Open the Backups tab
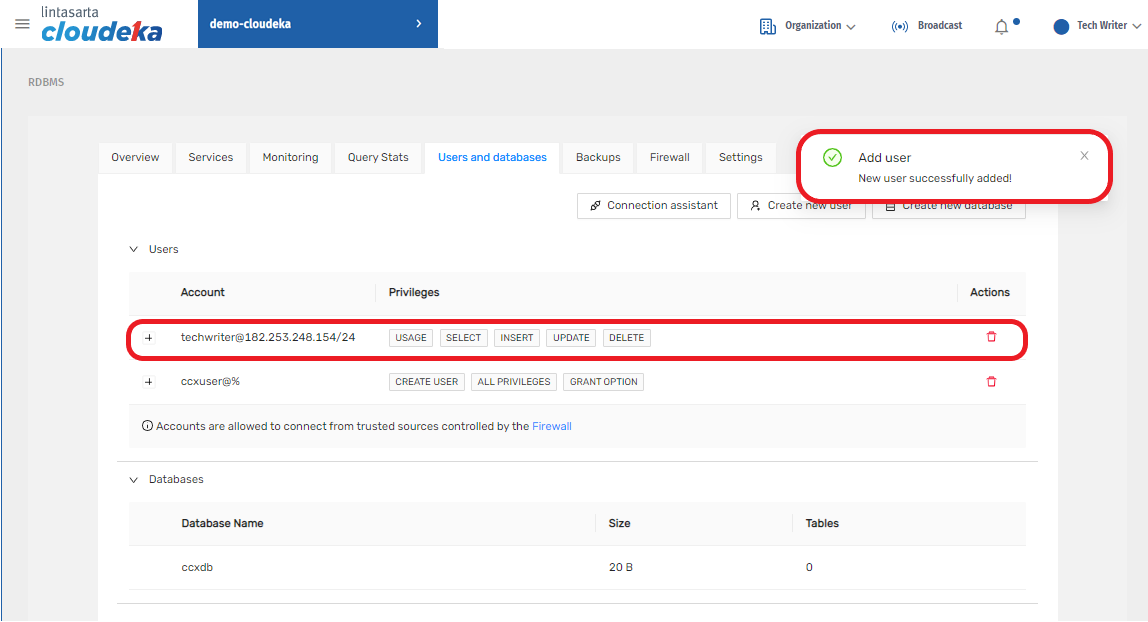1148x622 pixels. click(x=598, y=158)
